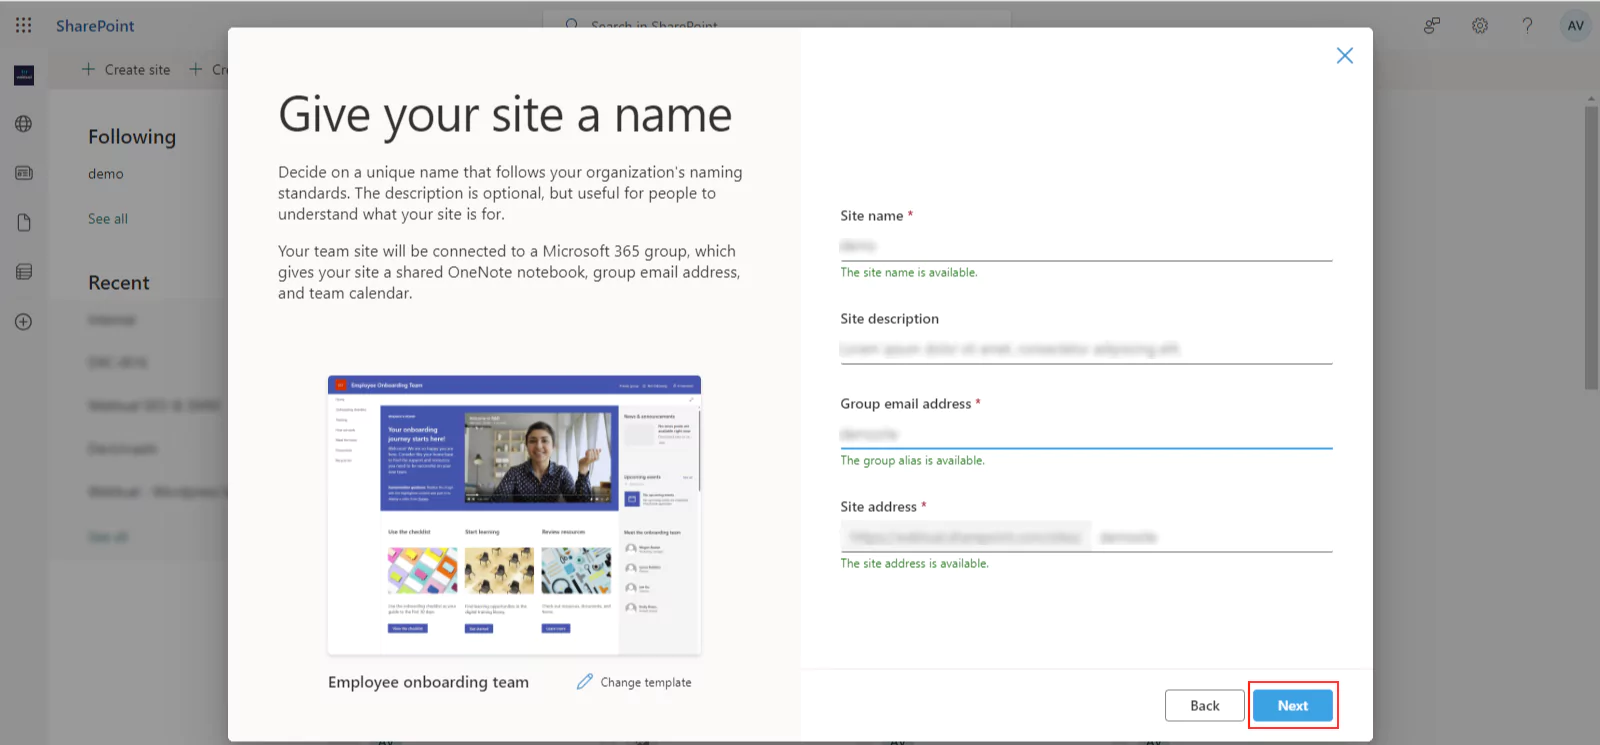Open the My lists icon in sidebar

tap(24, 272)
